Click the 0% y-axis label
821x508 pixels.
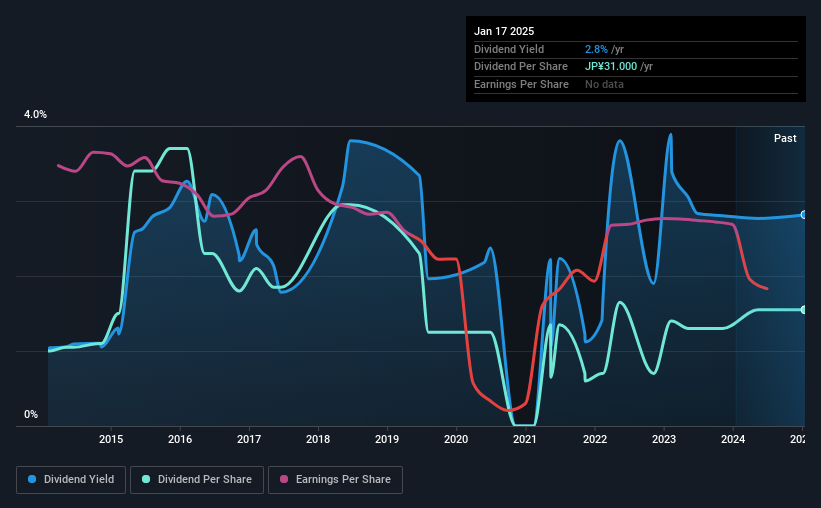click(x=31, y=414)
